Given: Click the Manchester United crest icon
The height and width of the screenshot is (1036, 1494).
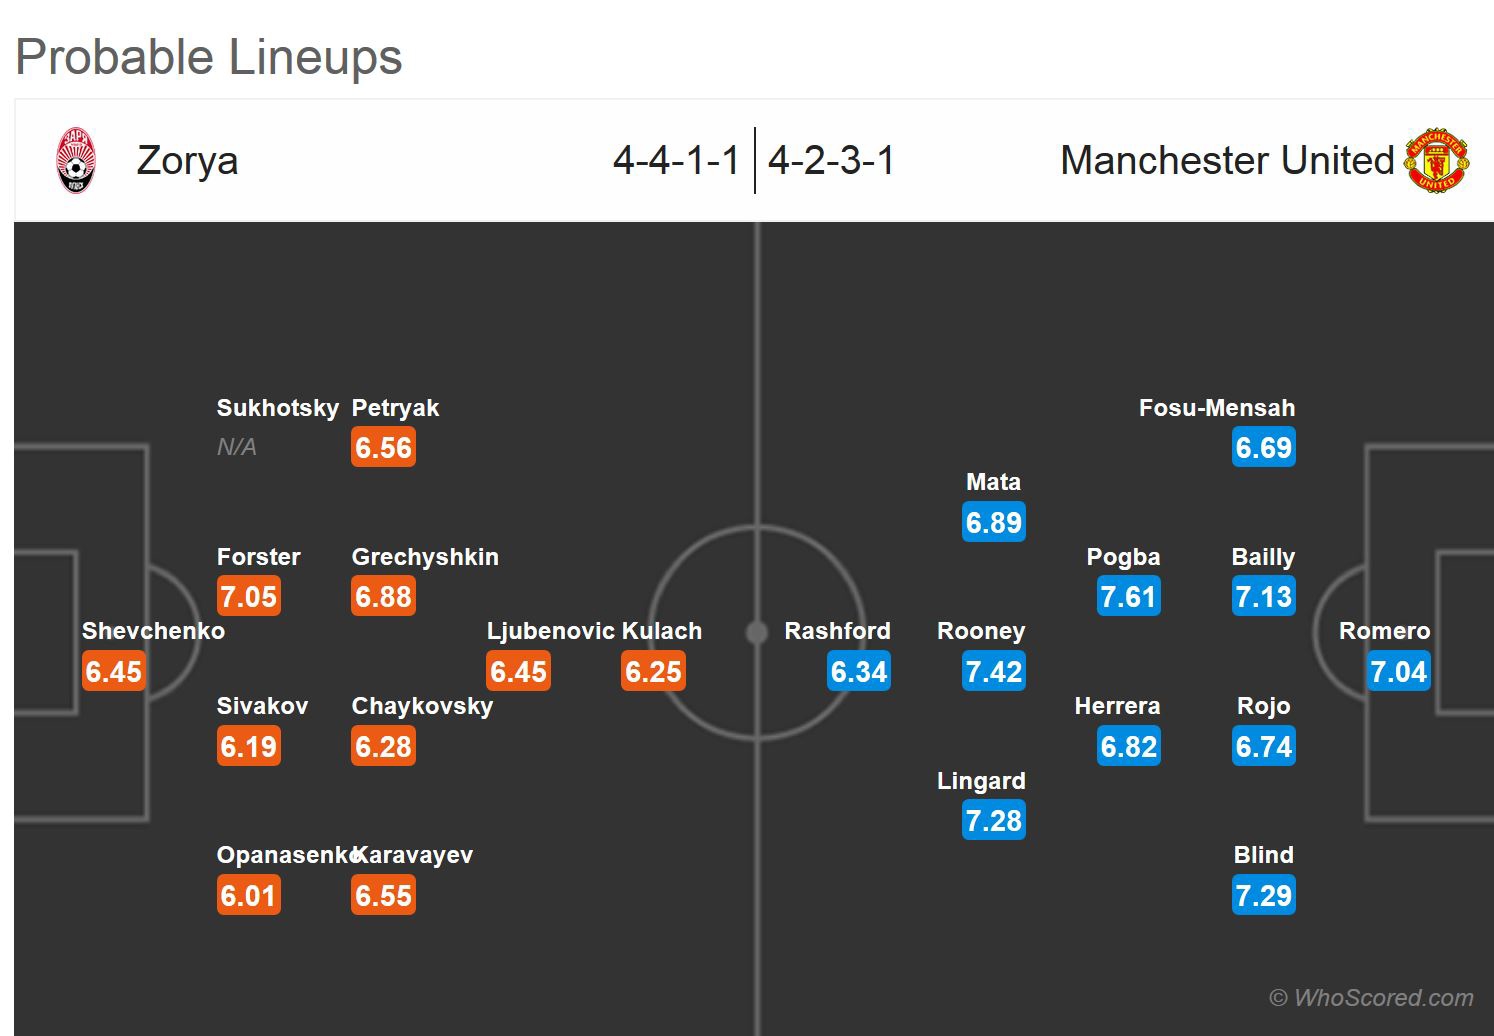Looking at the screenshot, I should (1436, 160).
